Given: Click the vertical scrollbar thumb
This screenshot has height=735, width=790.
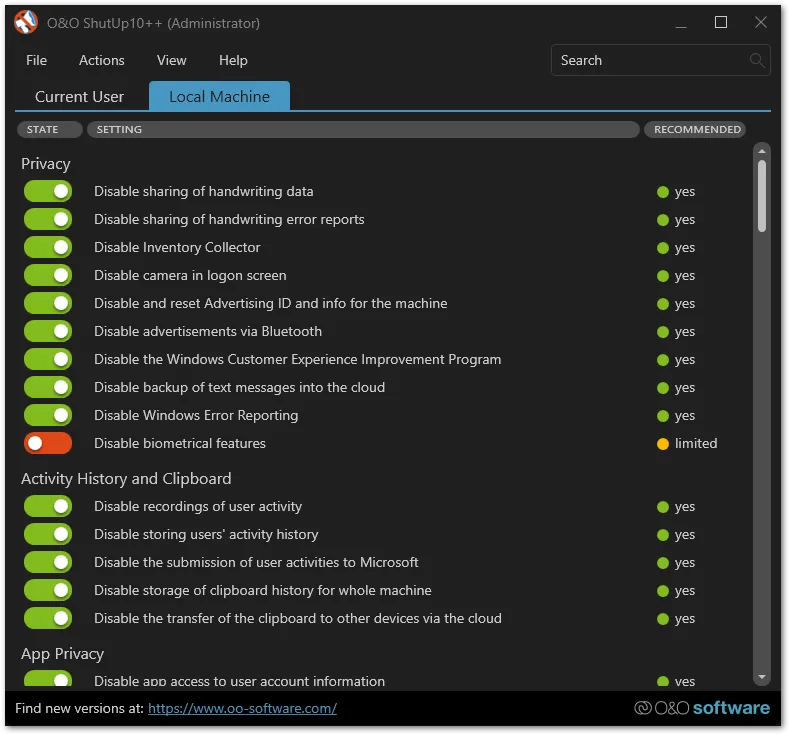Looking at the screenshot, I should [x=762, y=196].
